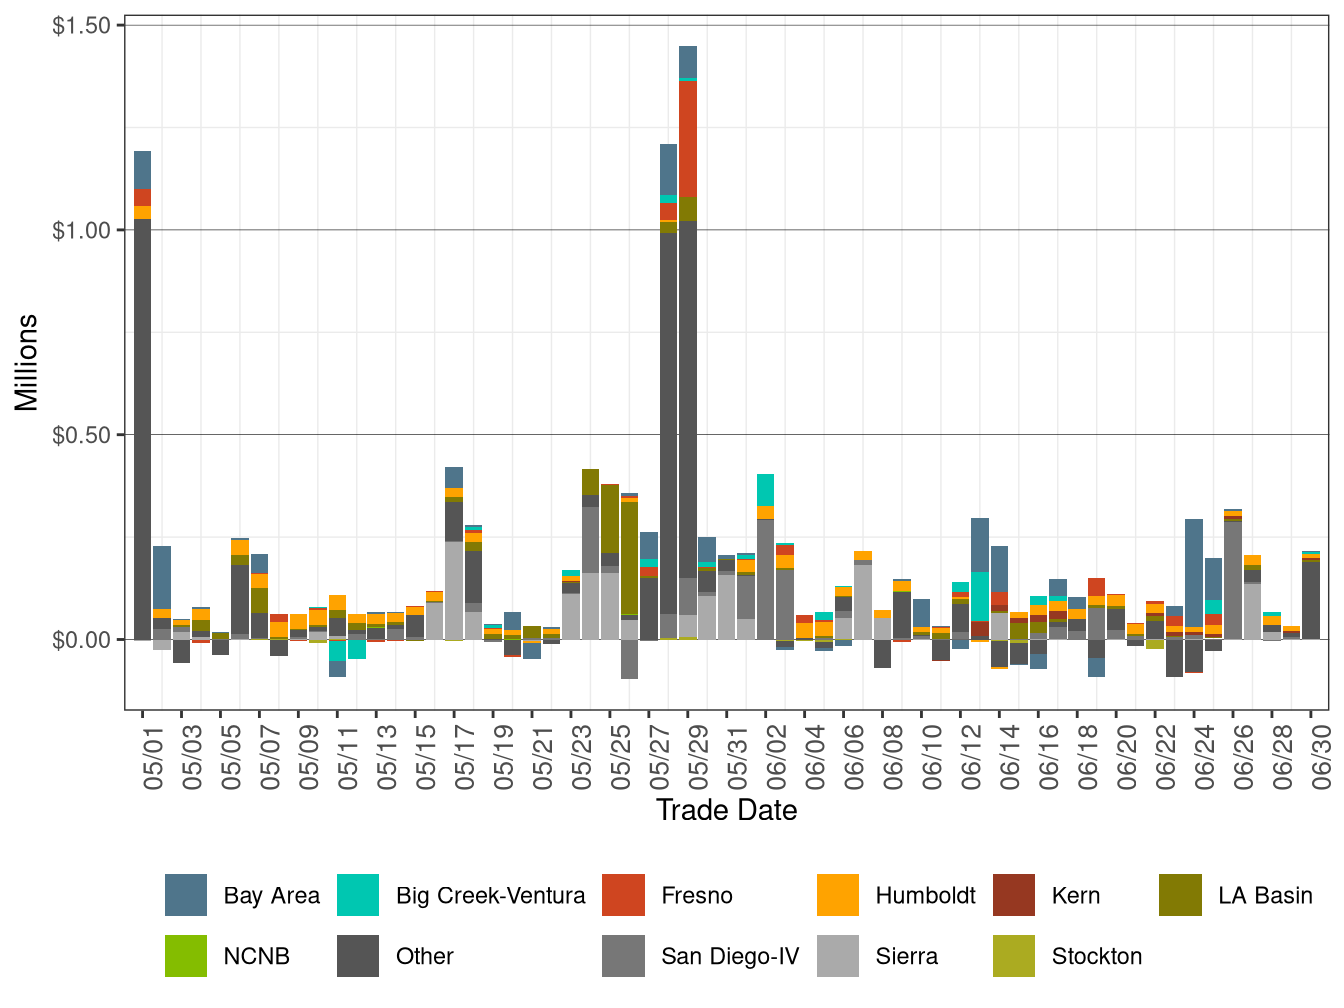Select the '06/24' x-axis date label
Viewport: 1344px width, 1008px height.
[1207, 756]
